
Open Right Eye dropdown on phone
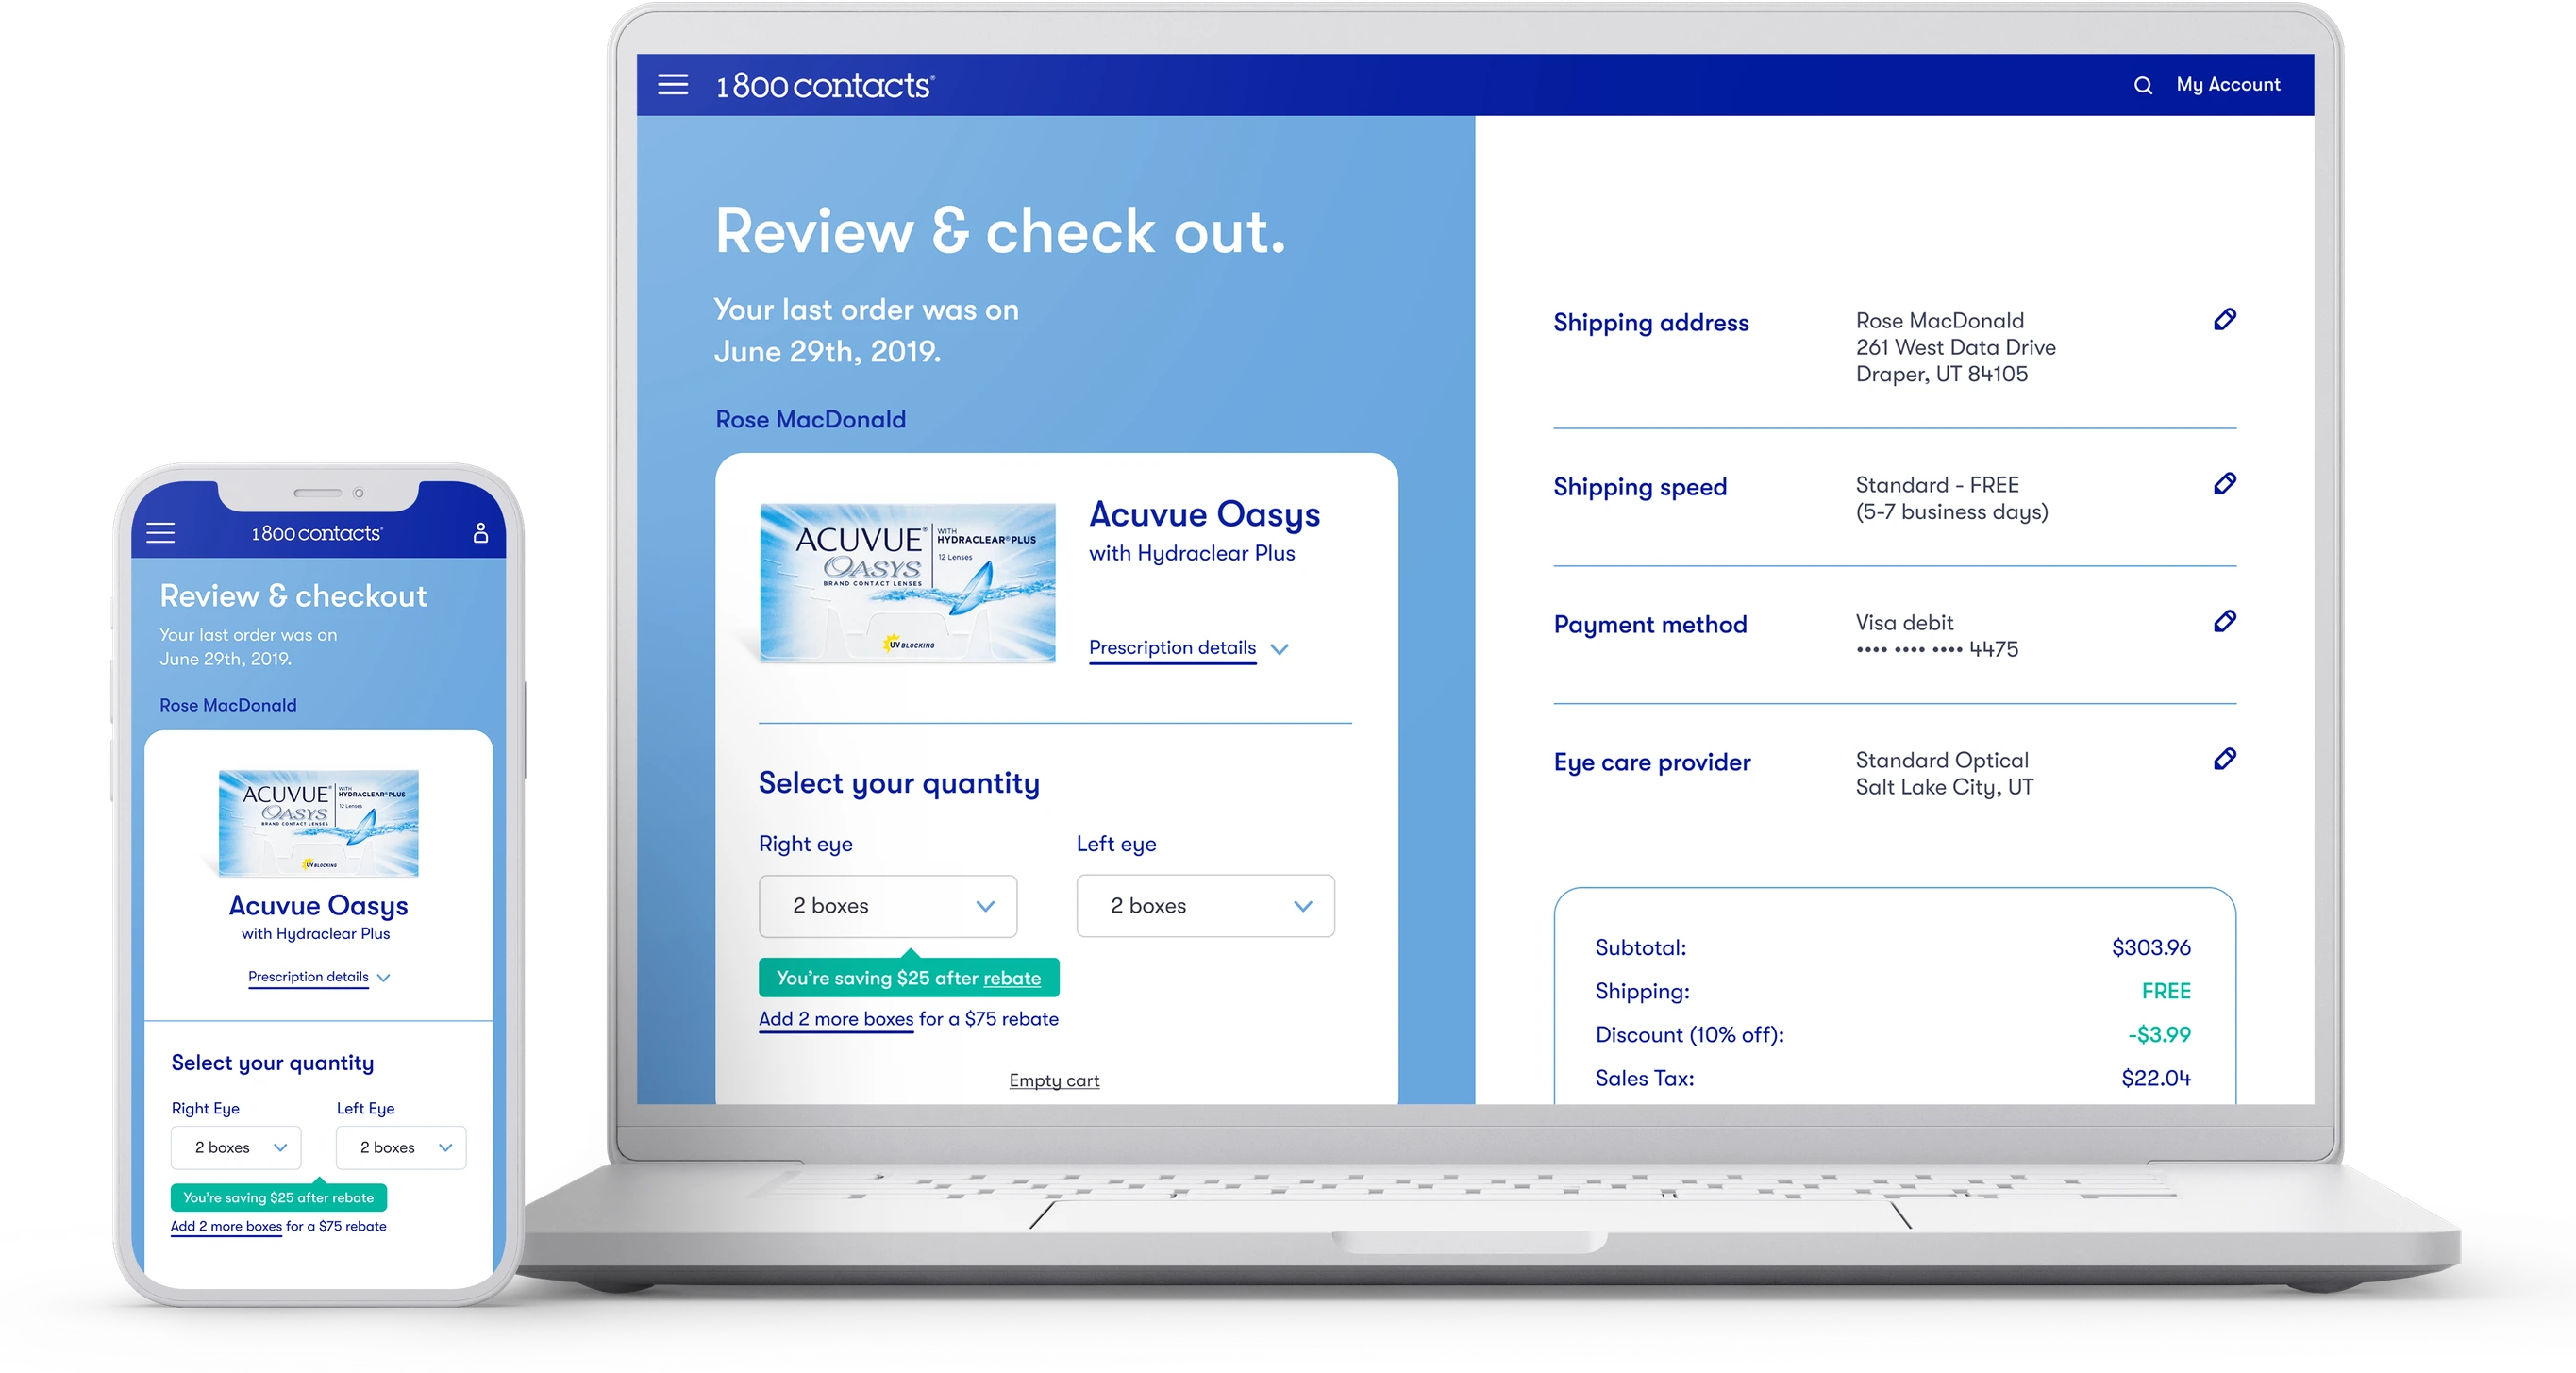click(x=236, y=1148)
